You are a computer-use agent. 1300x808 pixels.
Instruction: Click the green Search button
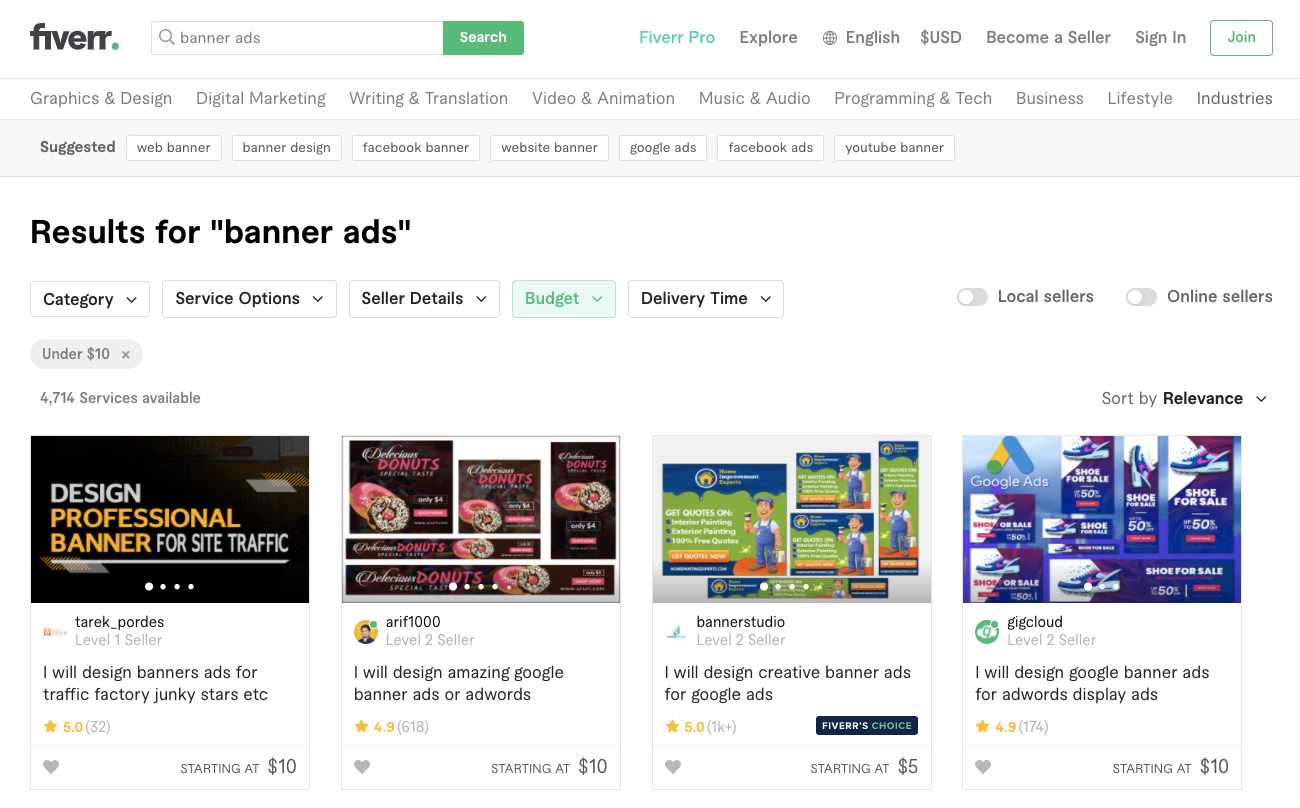pyautogui.click(x=483, y=38)
